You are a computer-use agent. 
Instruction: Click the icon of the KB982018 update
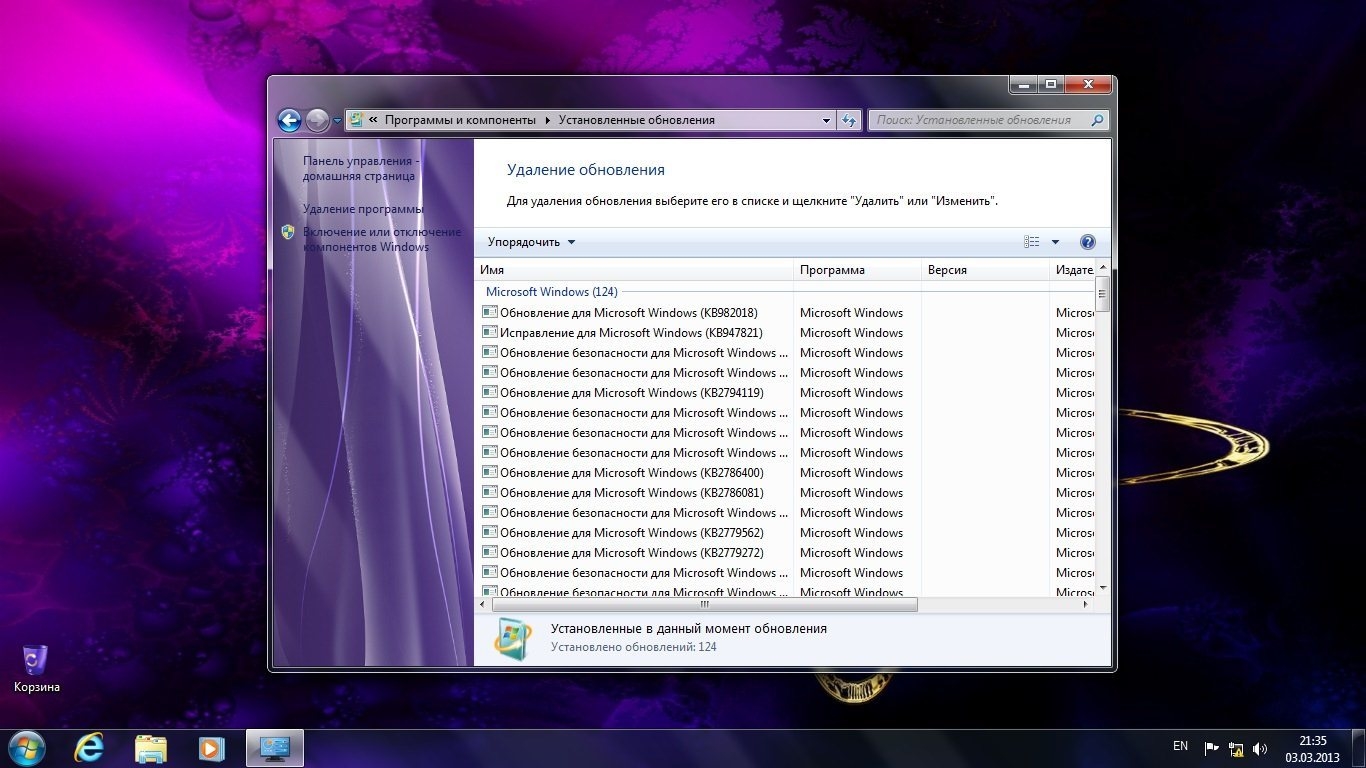489,312
